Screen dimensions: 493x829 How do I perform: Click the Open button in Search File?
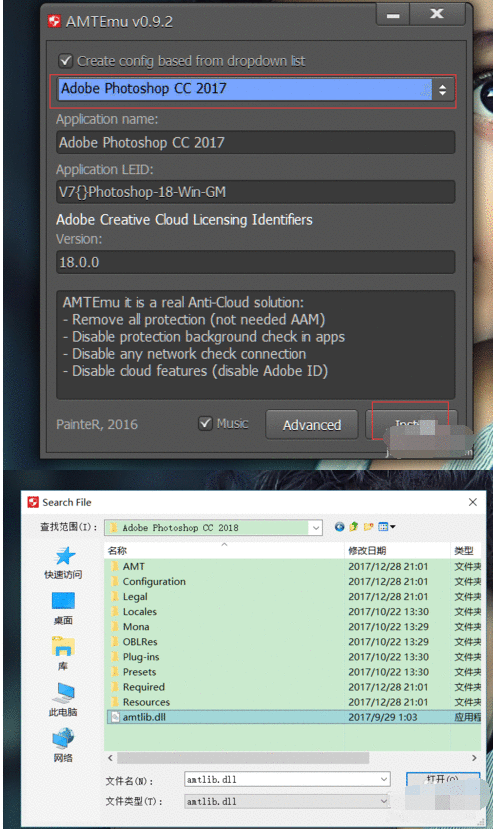click(x=442, y=779)
